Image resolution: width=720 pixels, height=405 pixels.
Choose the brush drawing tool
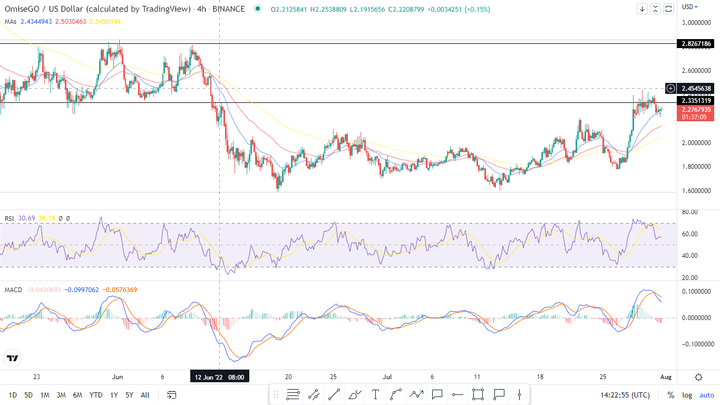click(355, 394)
